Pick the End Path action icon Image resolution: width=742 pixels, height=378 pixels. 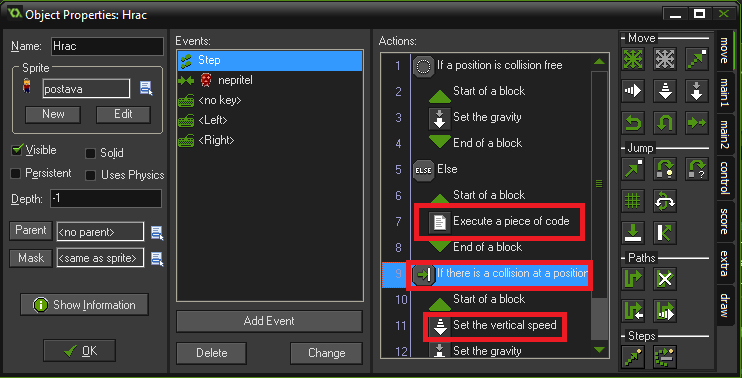tap(665, 279)
